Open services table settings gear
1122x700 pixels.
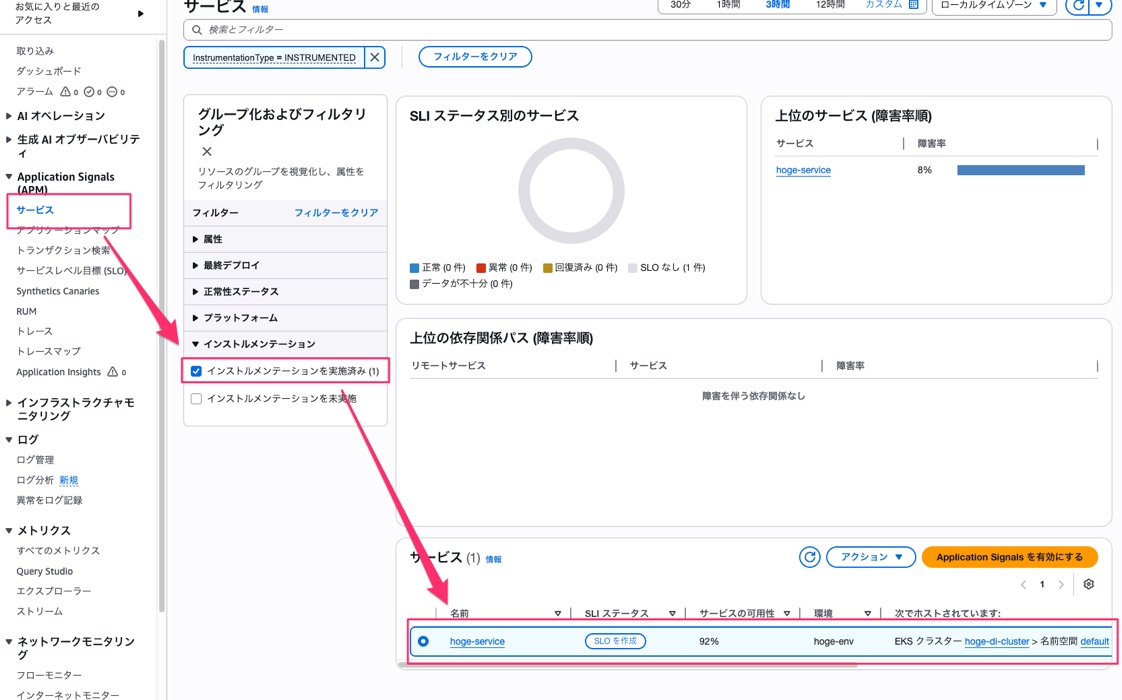tap(1088, 584)
